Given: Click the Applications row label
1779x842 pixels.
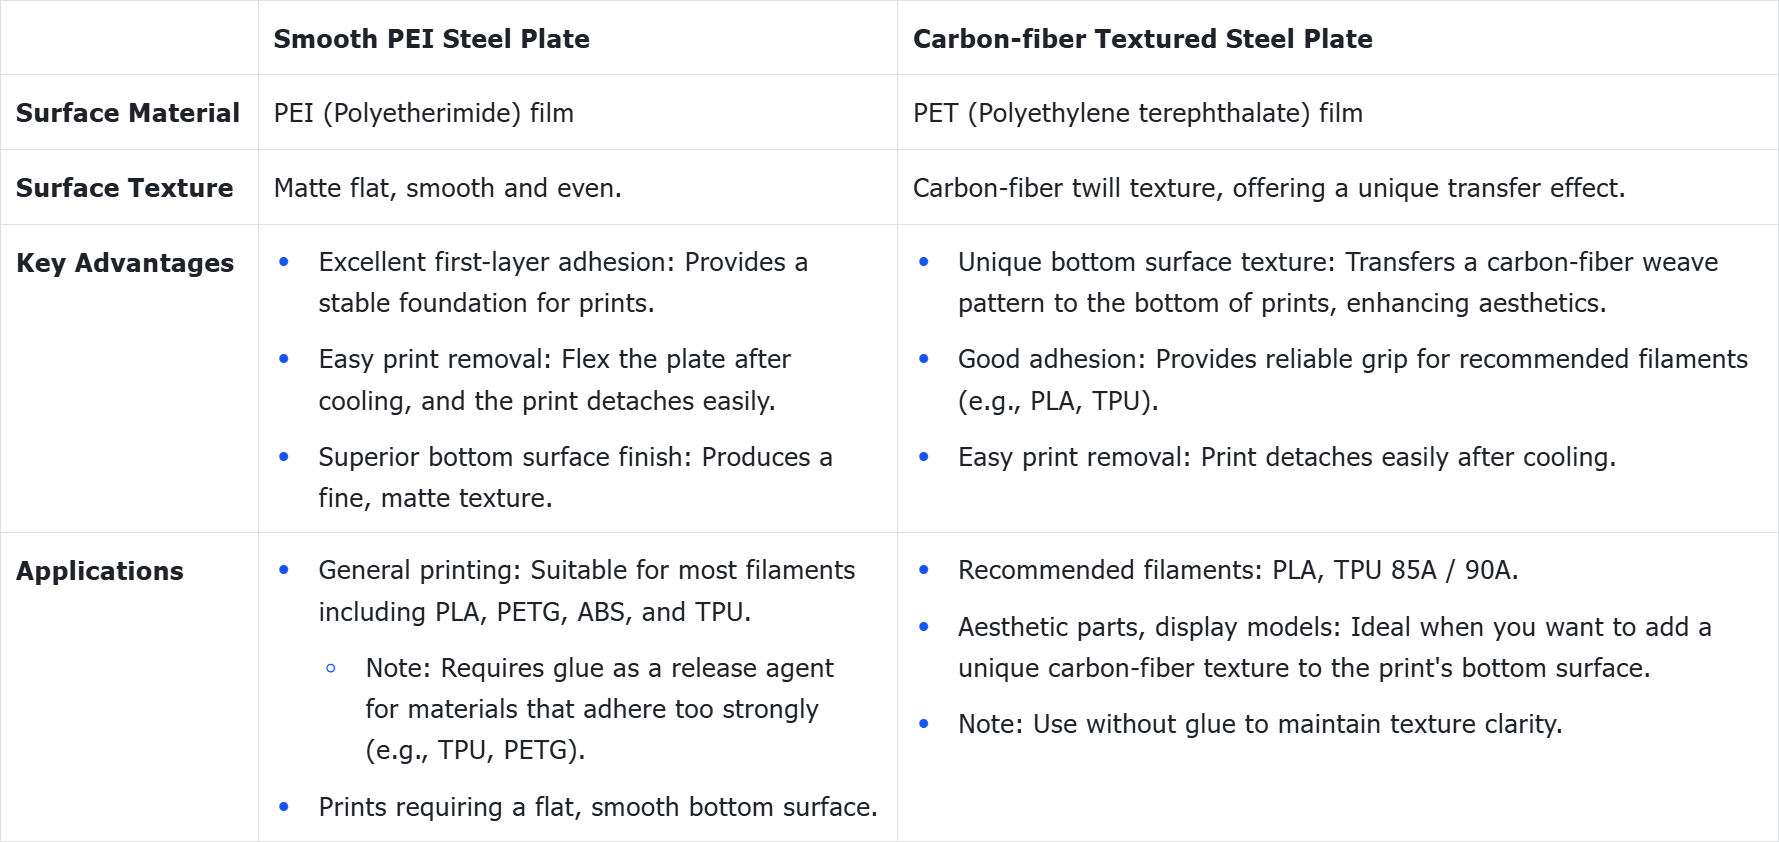Looking at the screenshot, I should (x=100, y=571).
